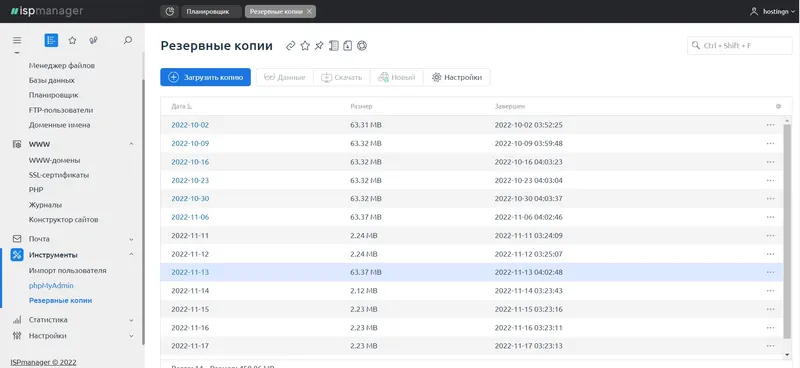Click the export file icon beside title
The width and height of the screenshot is (800, 368).
348,46
